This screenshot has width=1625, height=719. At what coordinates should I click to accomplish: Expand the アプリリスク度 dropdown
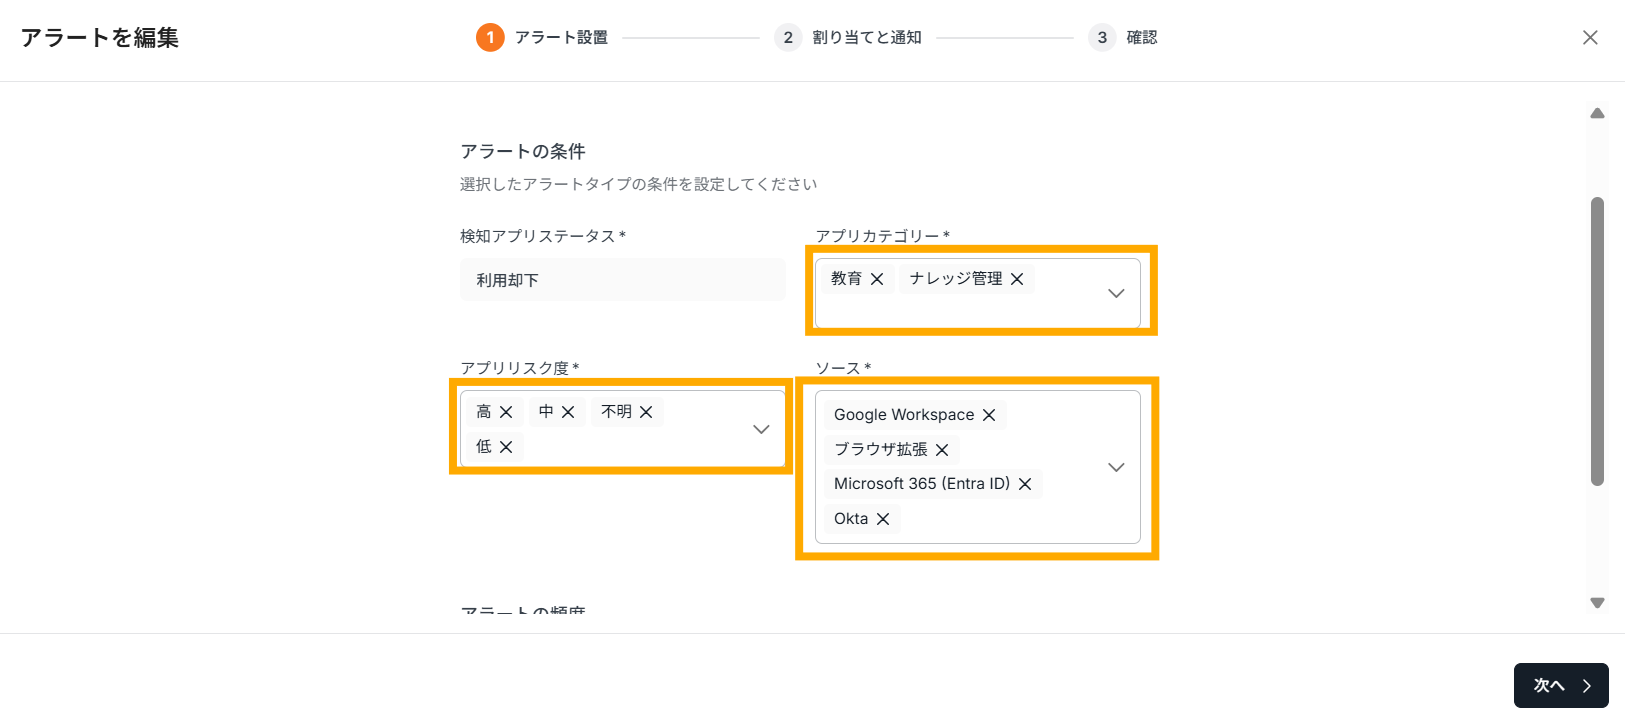tap(761, 429)
